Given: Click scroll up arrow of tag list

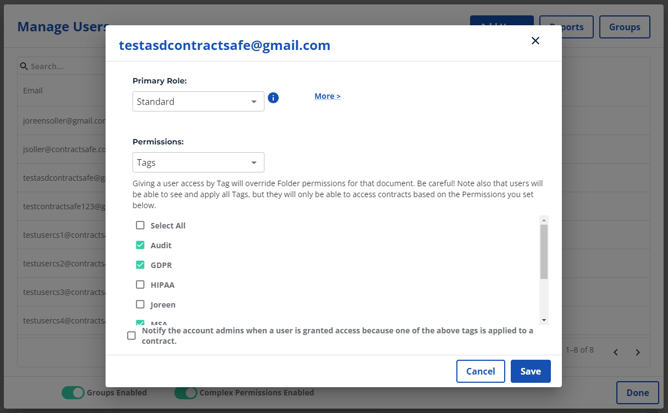Looking at the screenshot, I should pos(544,220).
